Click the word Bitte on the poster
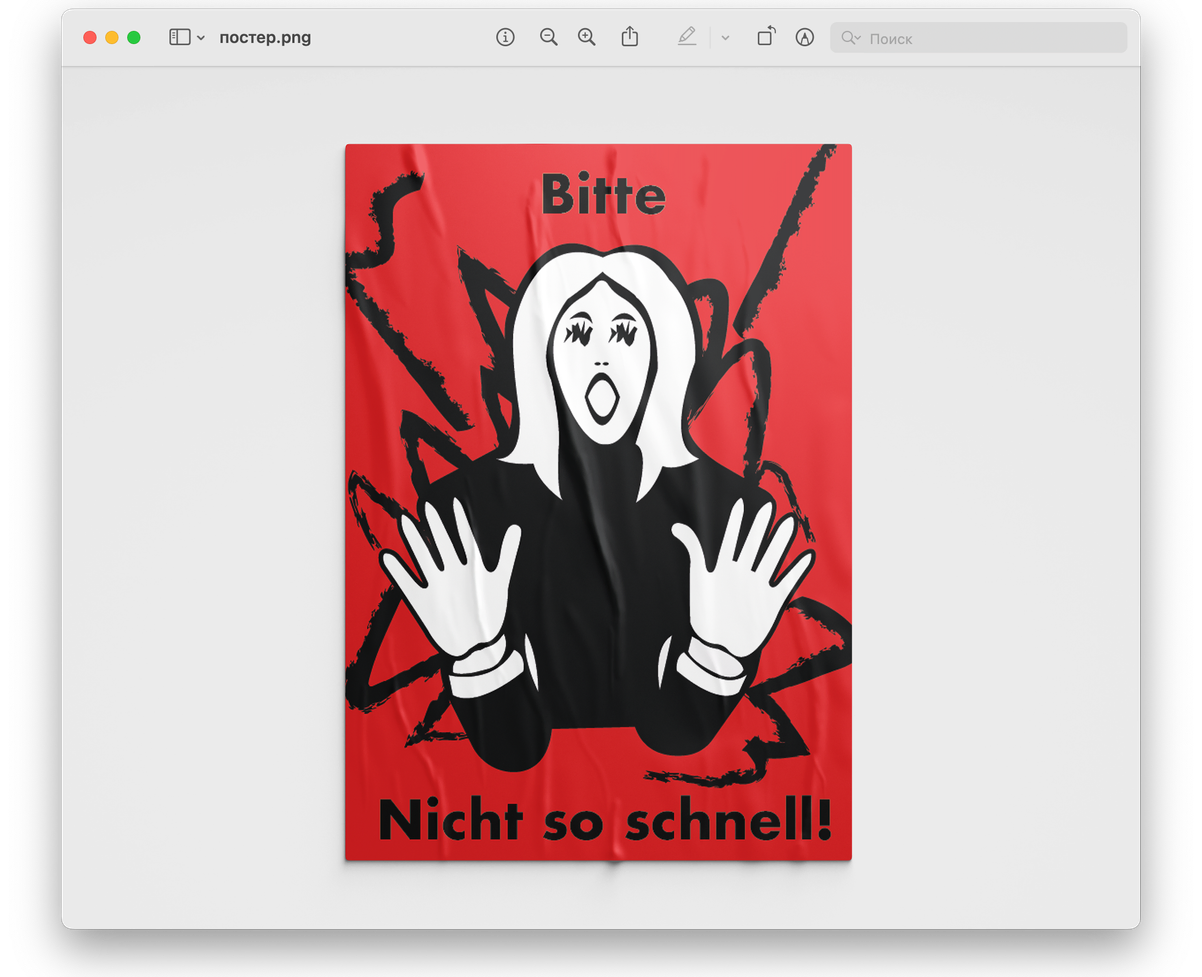 (x=603, y=195)
